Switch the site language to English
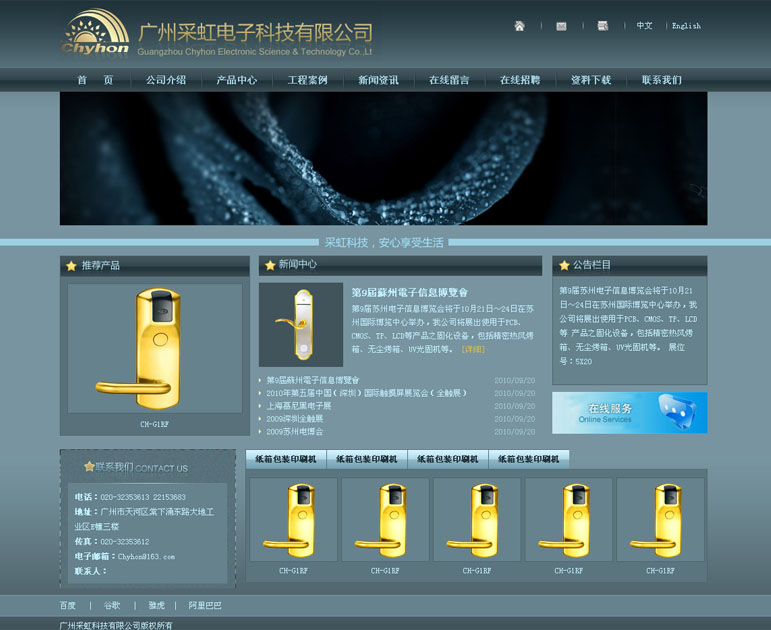771x630 pixels. [x=686, y=26]
